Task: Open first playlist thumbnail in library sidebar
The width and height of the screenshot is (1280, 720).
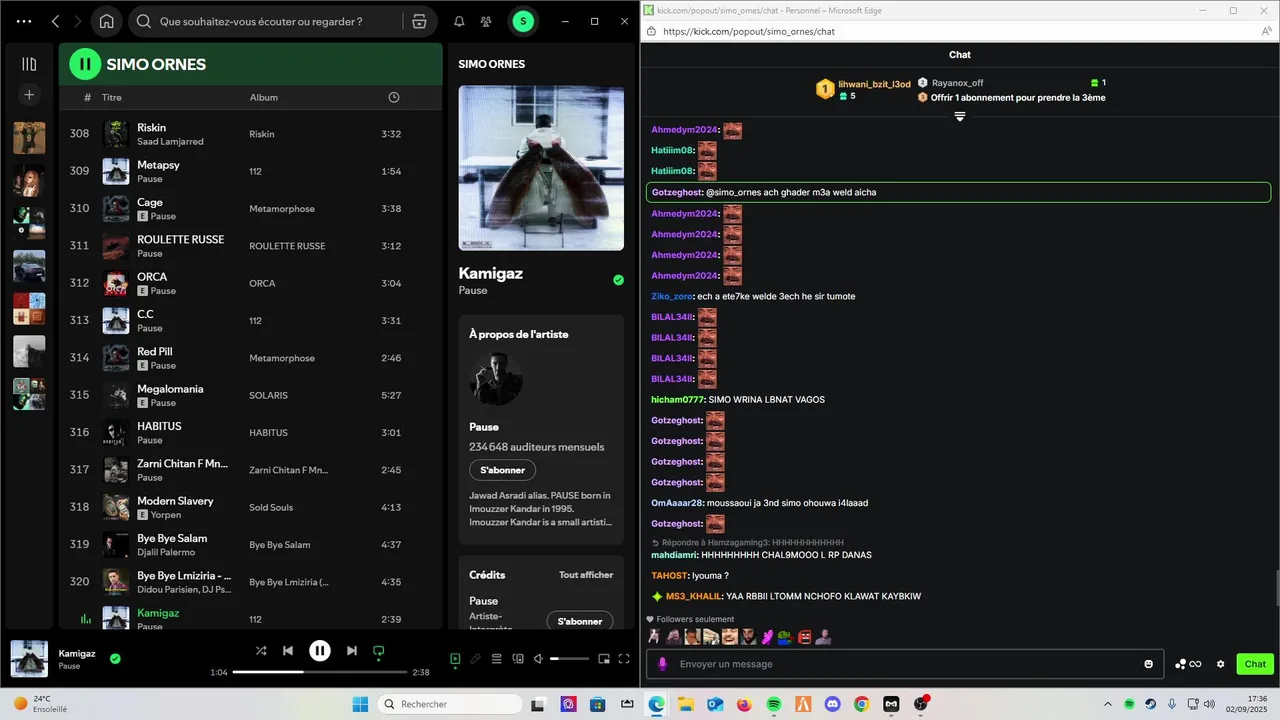Action: 29,138
